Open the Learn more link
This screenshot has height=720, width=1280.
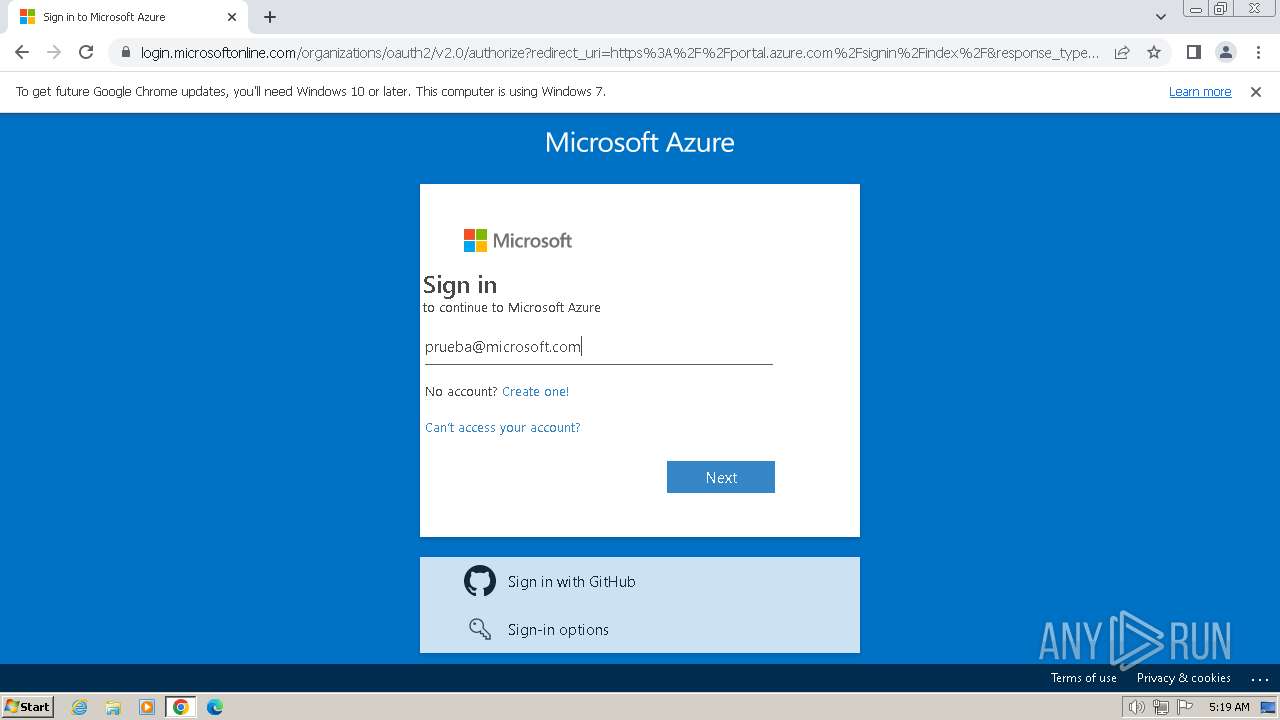pyautogui.click(x=1200, y=92)
